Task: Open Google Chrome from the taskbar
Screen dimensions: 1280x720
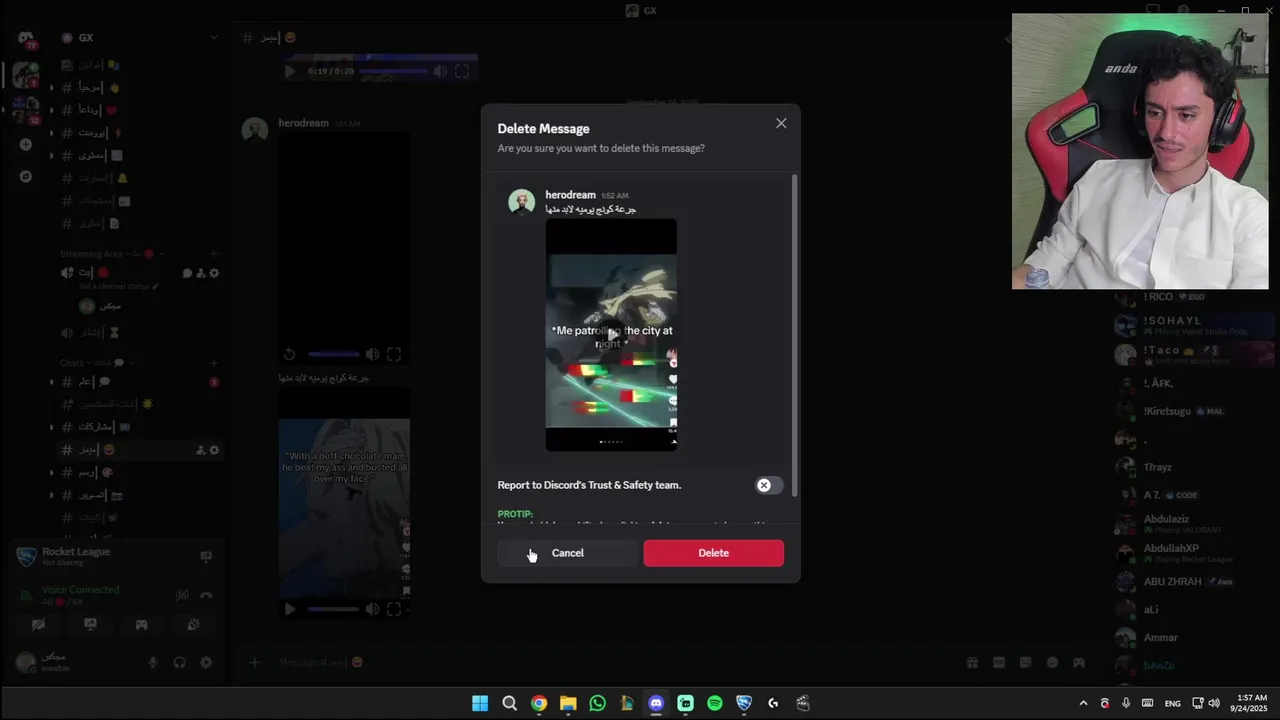Action: coord(539,703)
